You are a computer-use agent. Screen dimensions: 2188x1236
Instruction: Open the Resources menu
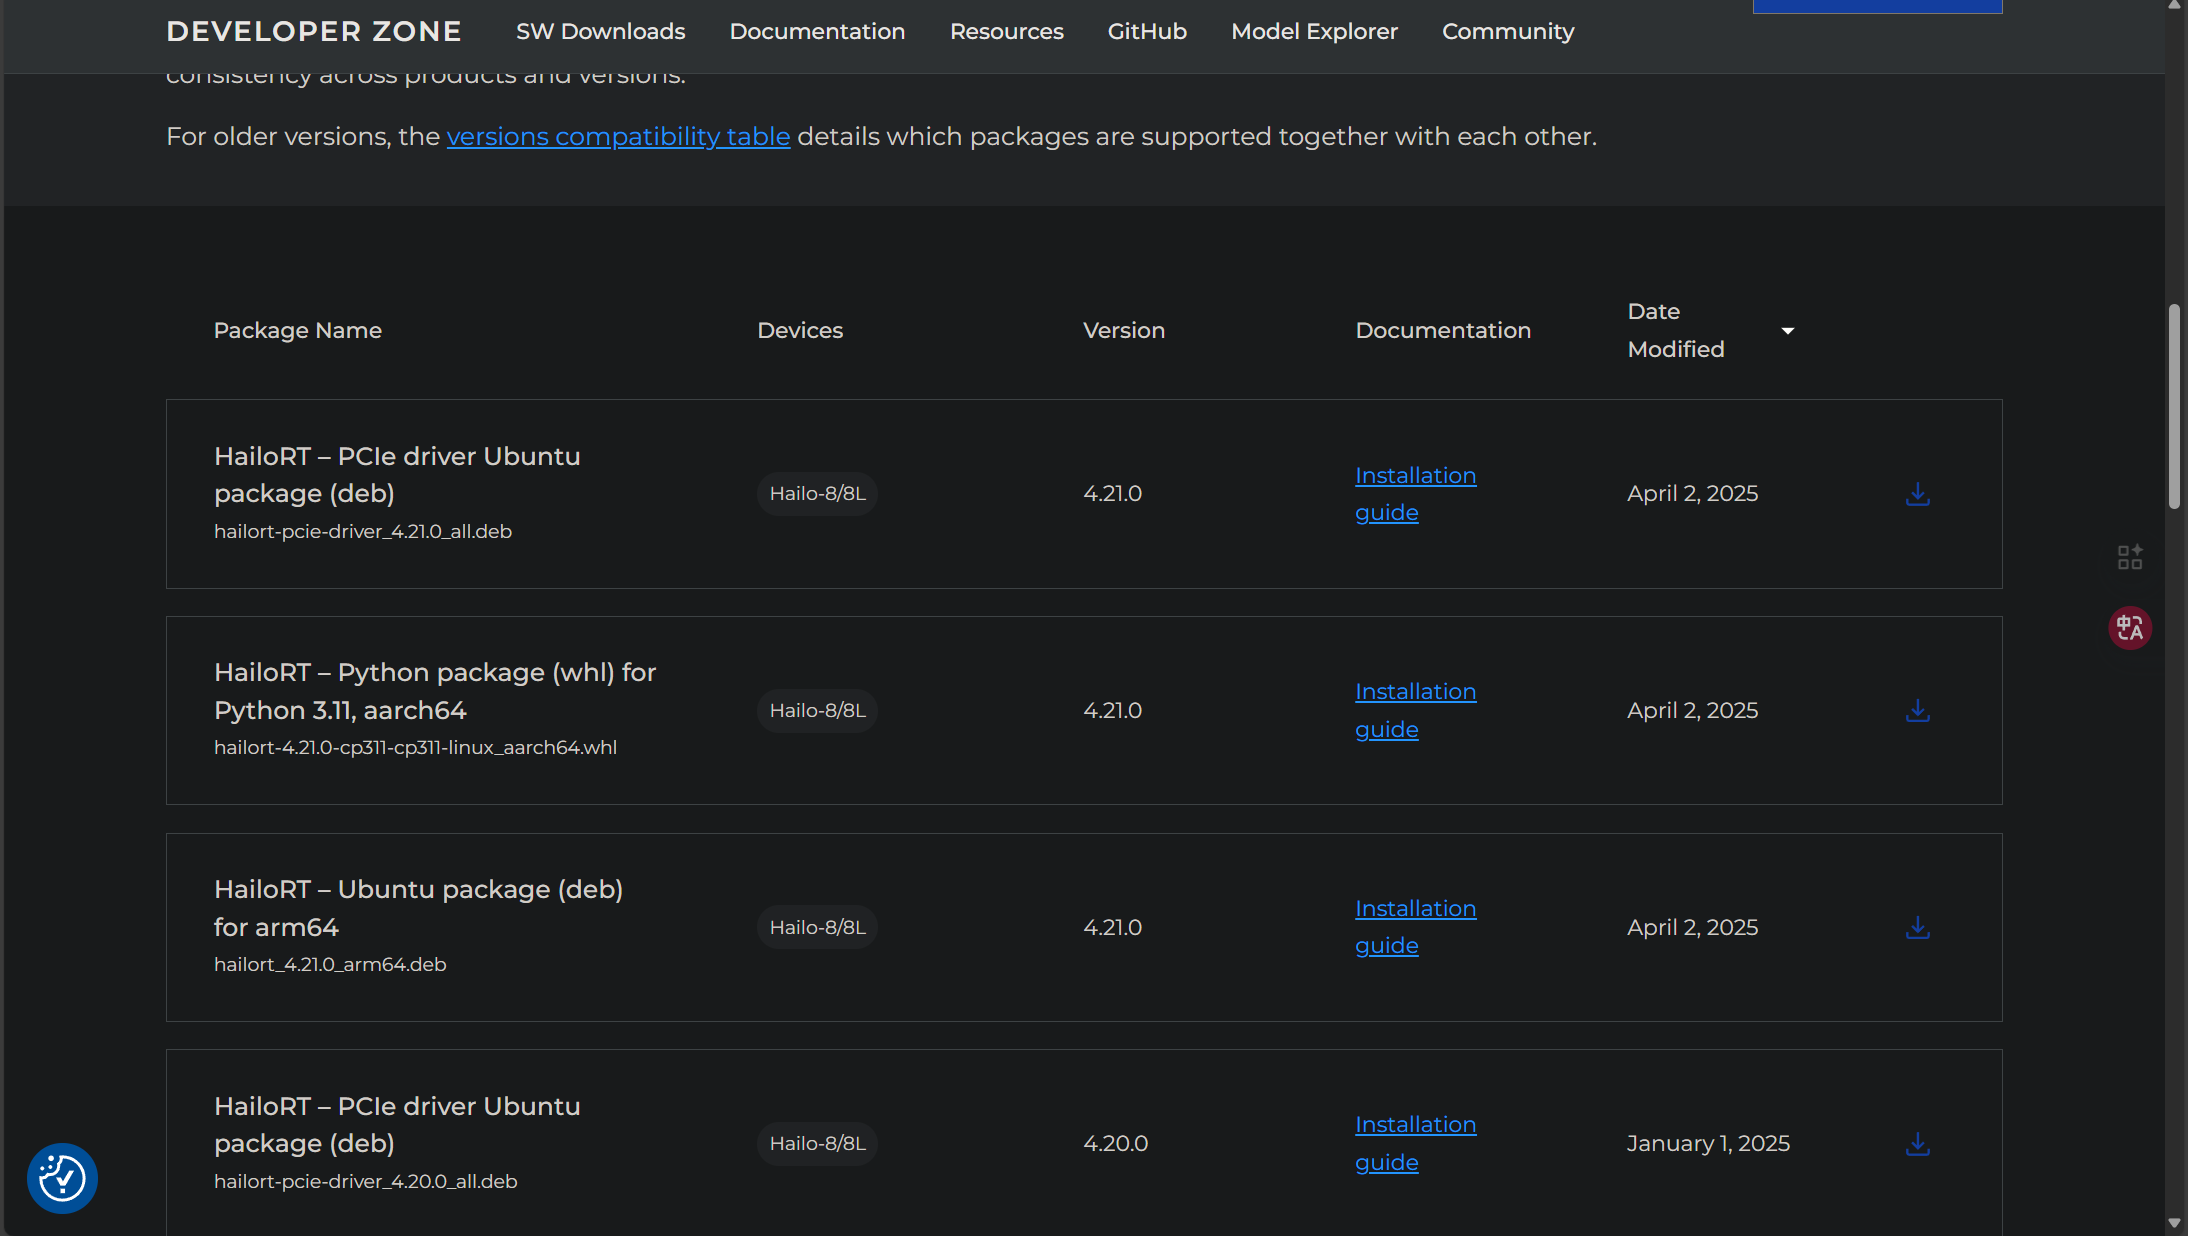(1006, 32)
